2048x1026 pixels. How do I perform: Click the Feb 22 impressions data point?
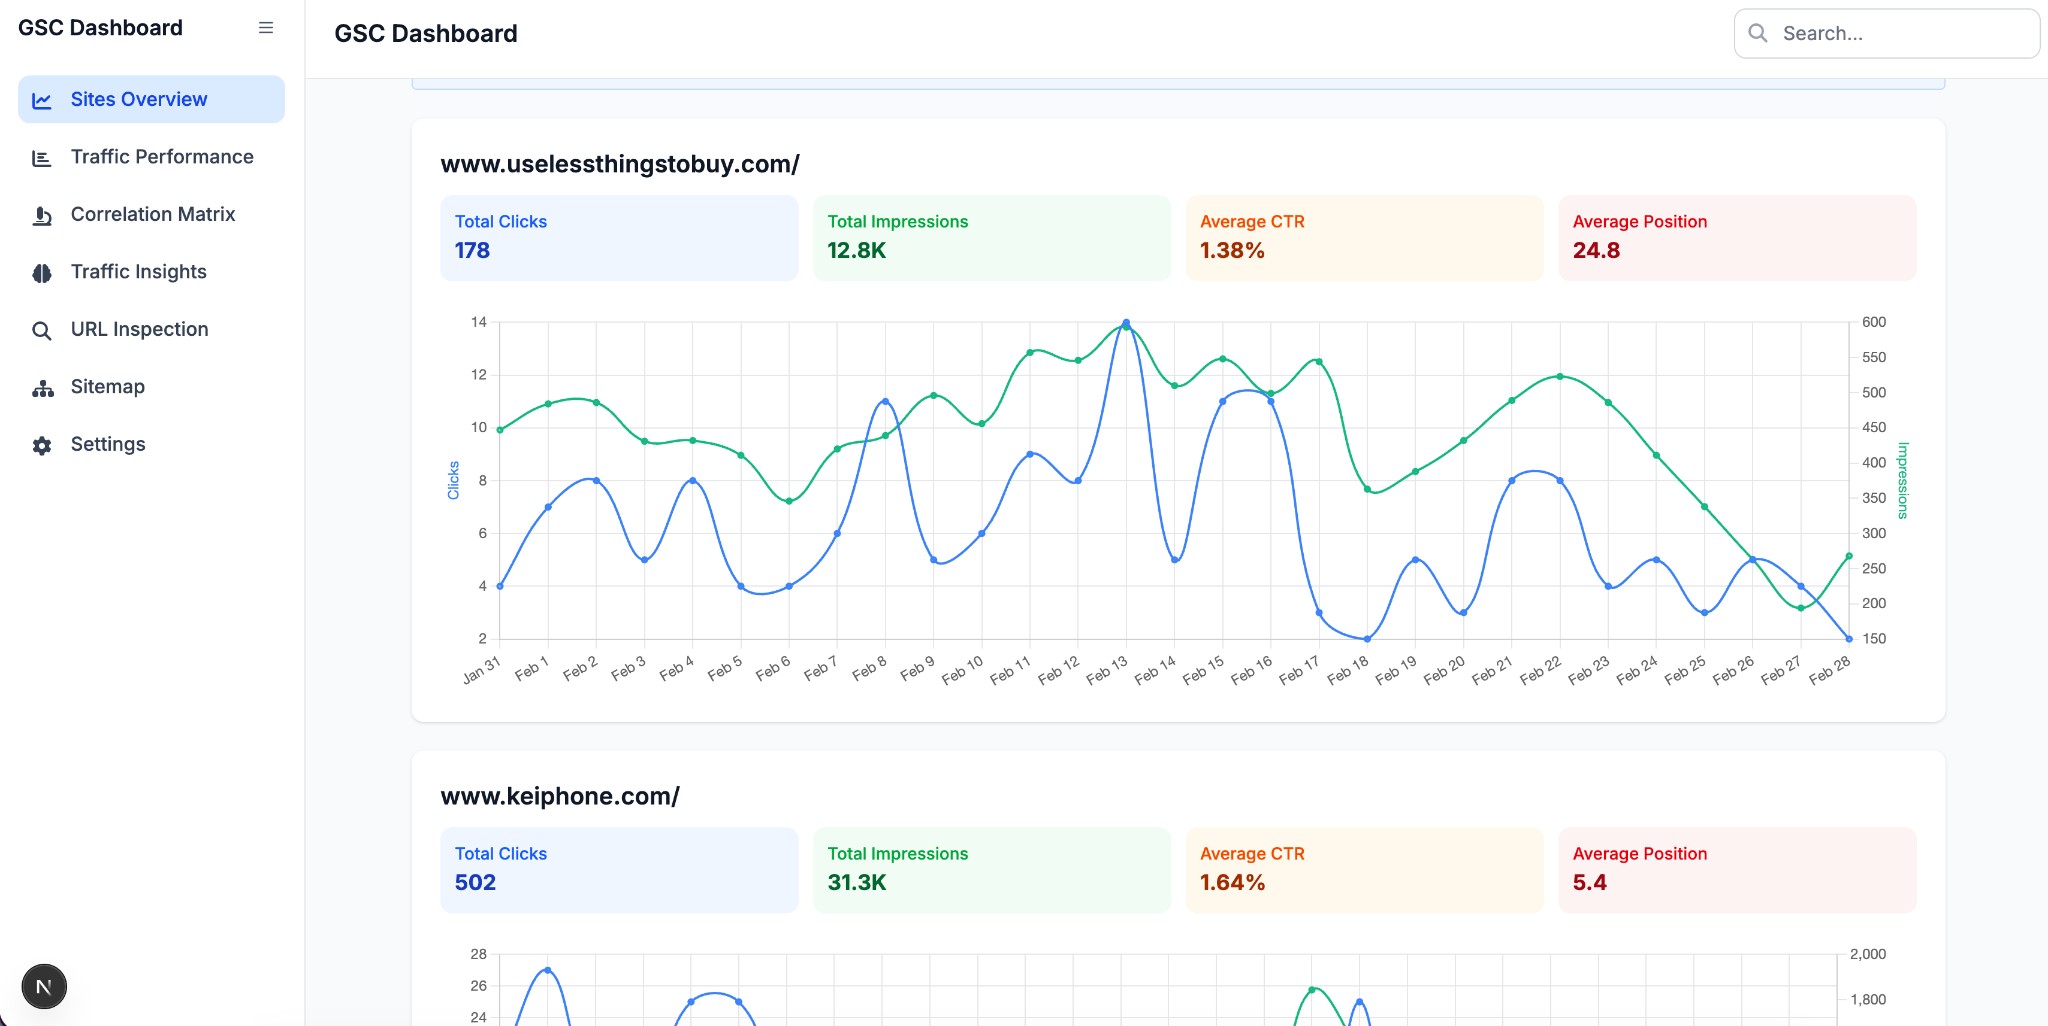tap(1560, 377)
